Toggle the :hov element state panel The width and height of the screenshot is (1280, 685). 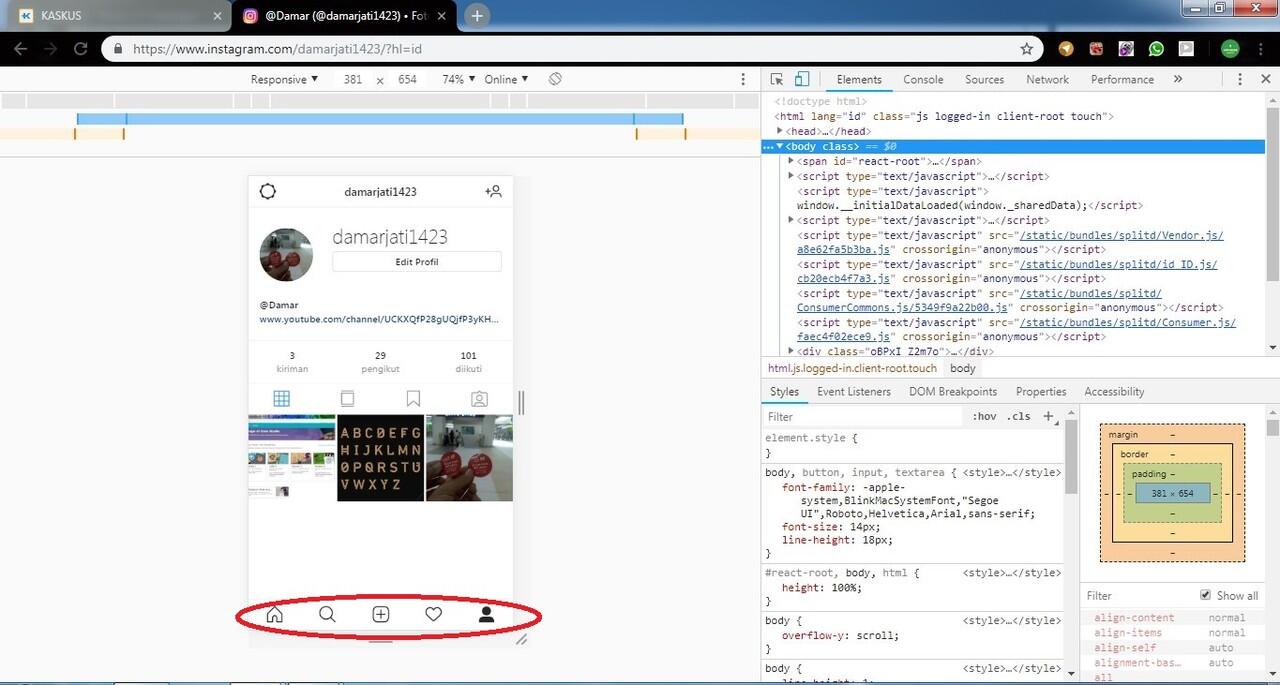pos(984,416)
